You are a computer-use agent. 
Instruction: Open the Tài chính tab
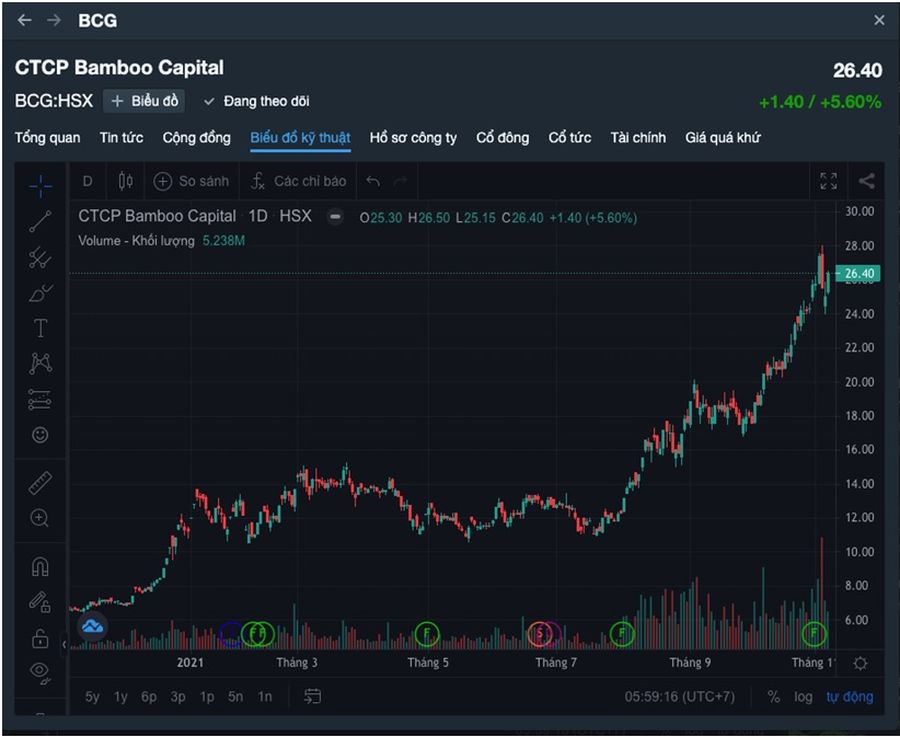tap(638, 138)
